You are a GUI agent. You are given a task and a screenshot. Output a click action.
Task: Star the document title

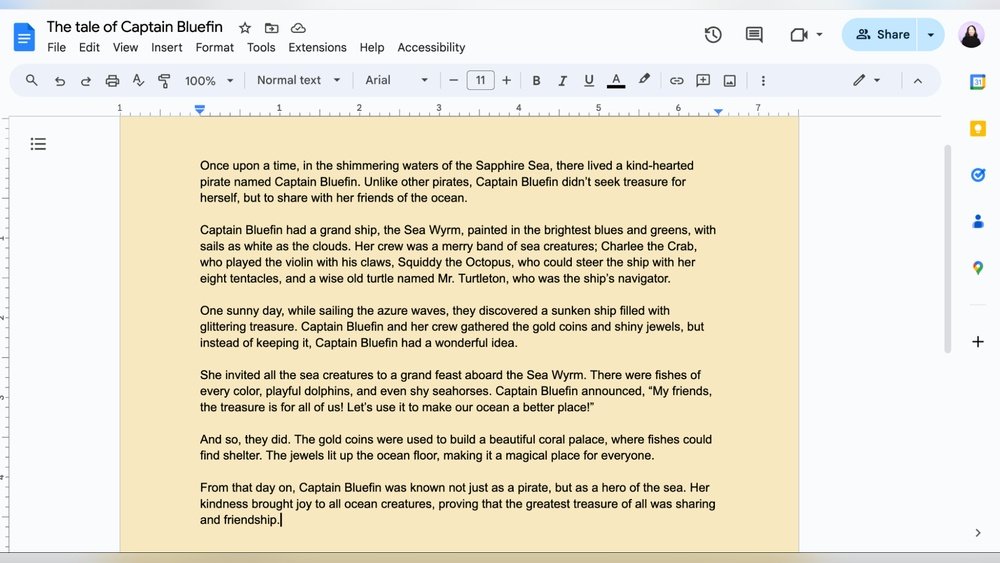245,28
